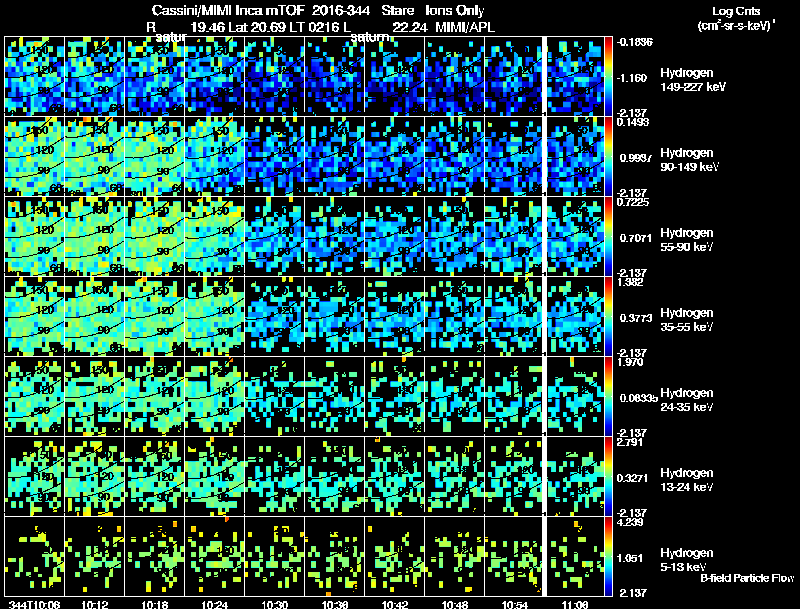The width and height of the screenshot is (800, 609).
Task: Select the 13-24 keV panel at 10:18
Action: [x=155, y=476]
